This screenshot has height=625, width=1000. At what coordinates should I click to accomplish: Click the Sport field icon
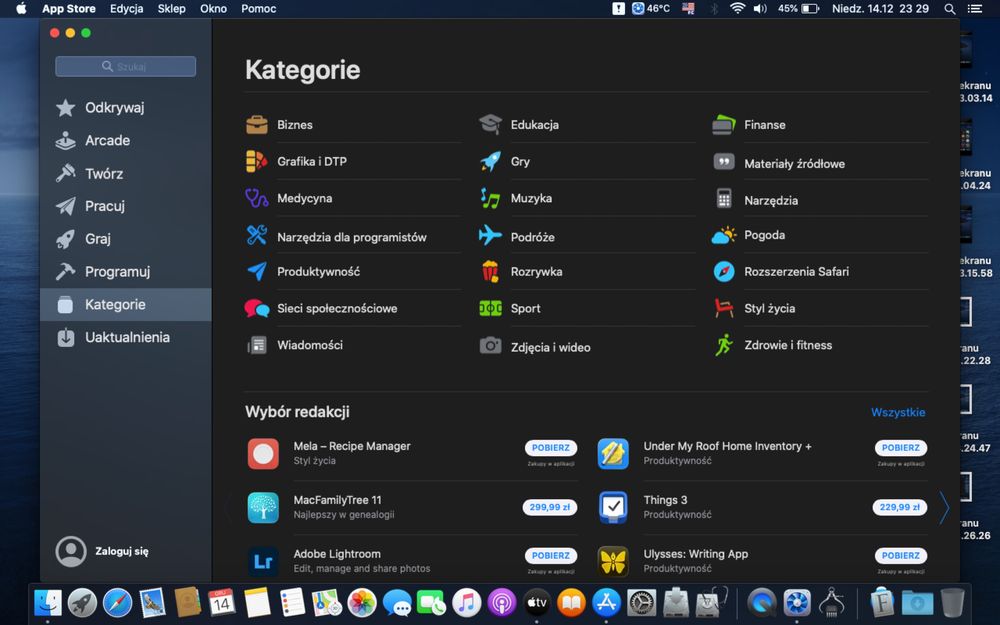pyautogui.click(x=490, y=308)
